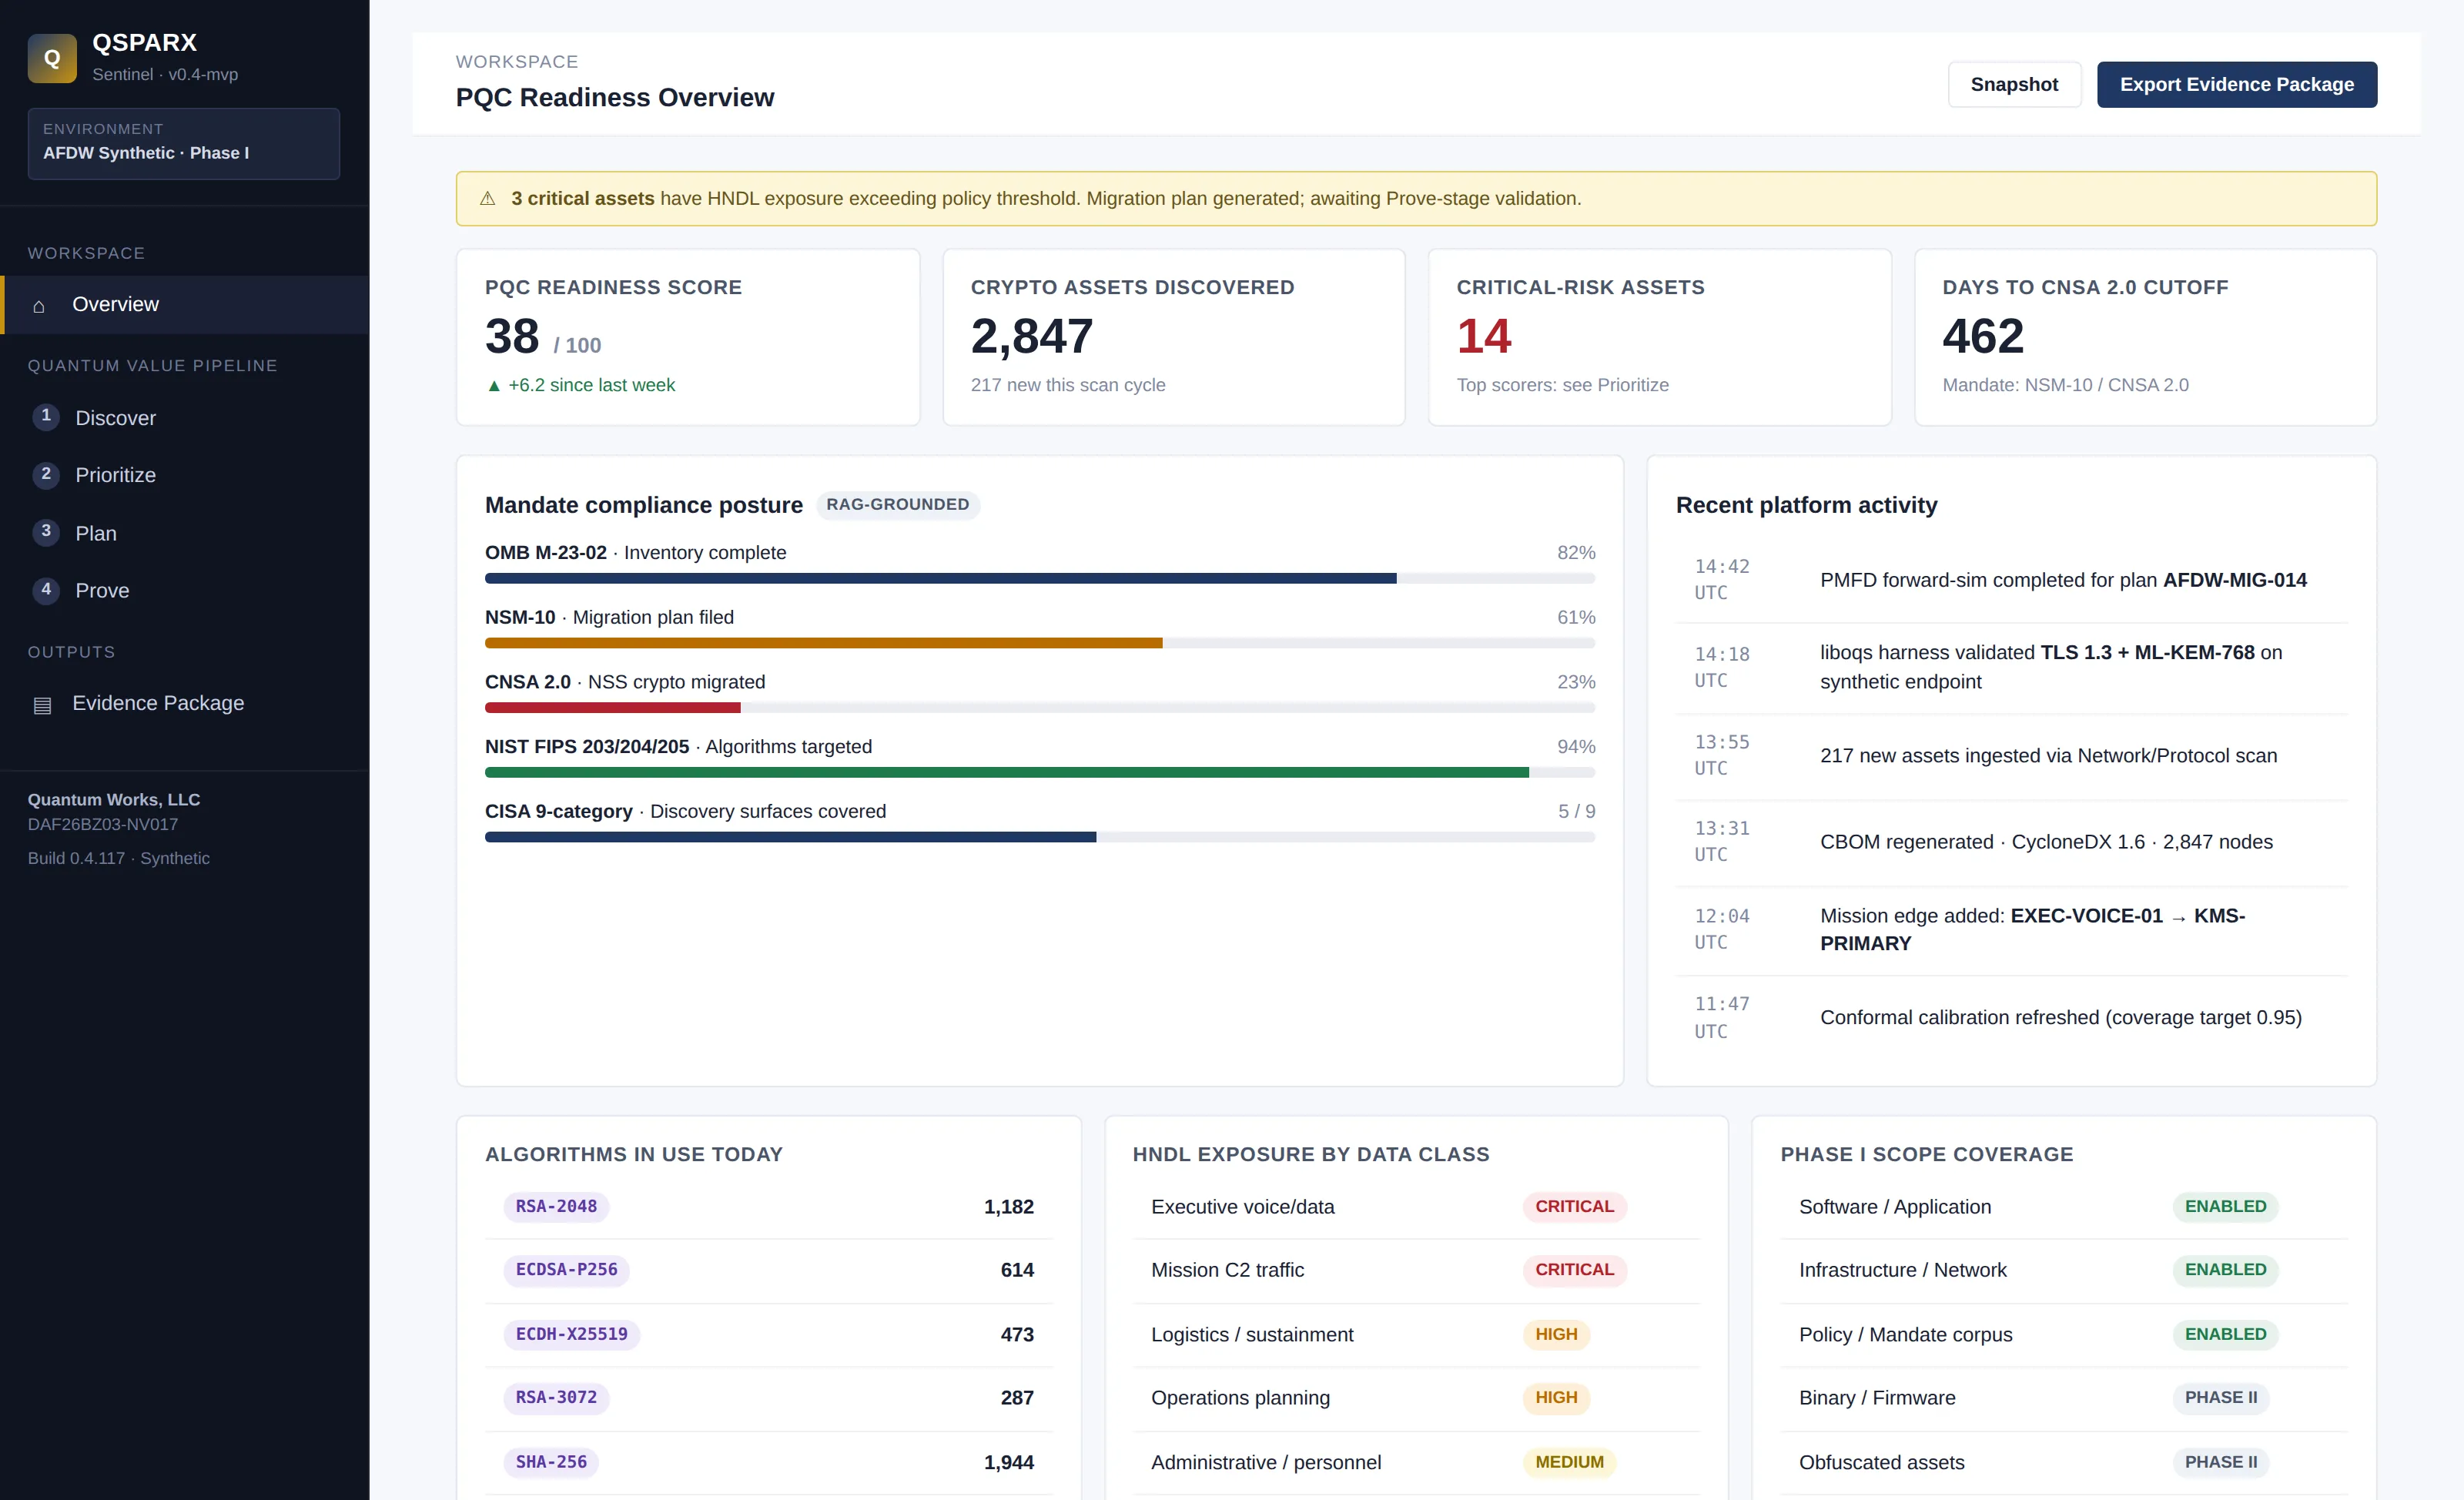Screen dimensions: 2464x1500
Task: Click 'Build 0.4.117 · Synthetic' text
Action: tap(119, 859)
